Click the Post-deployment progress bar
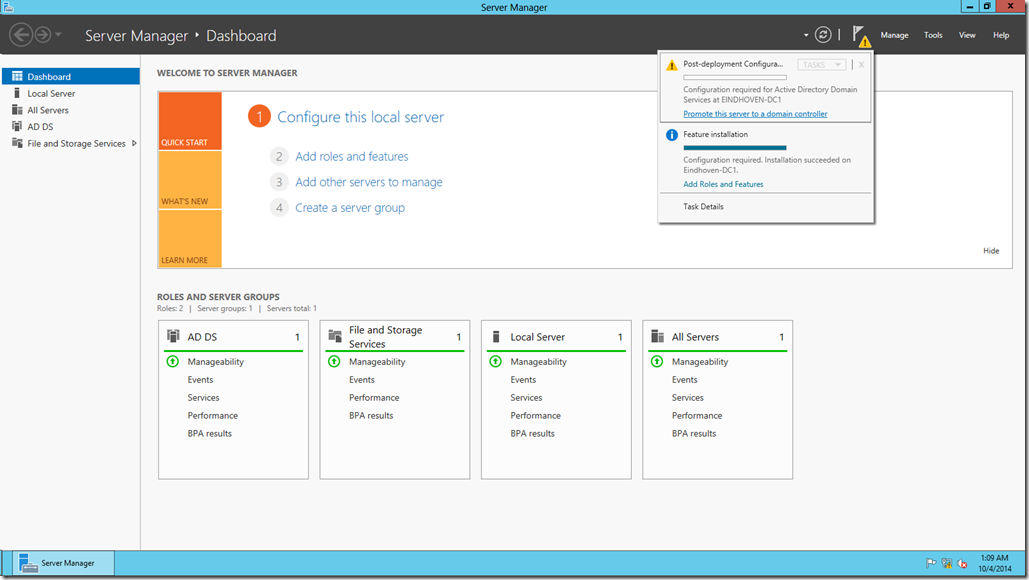The height and width of the screenshot is (580, 1029). (x=734, y=77)
